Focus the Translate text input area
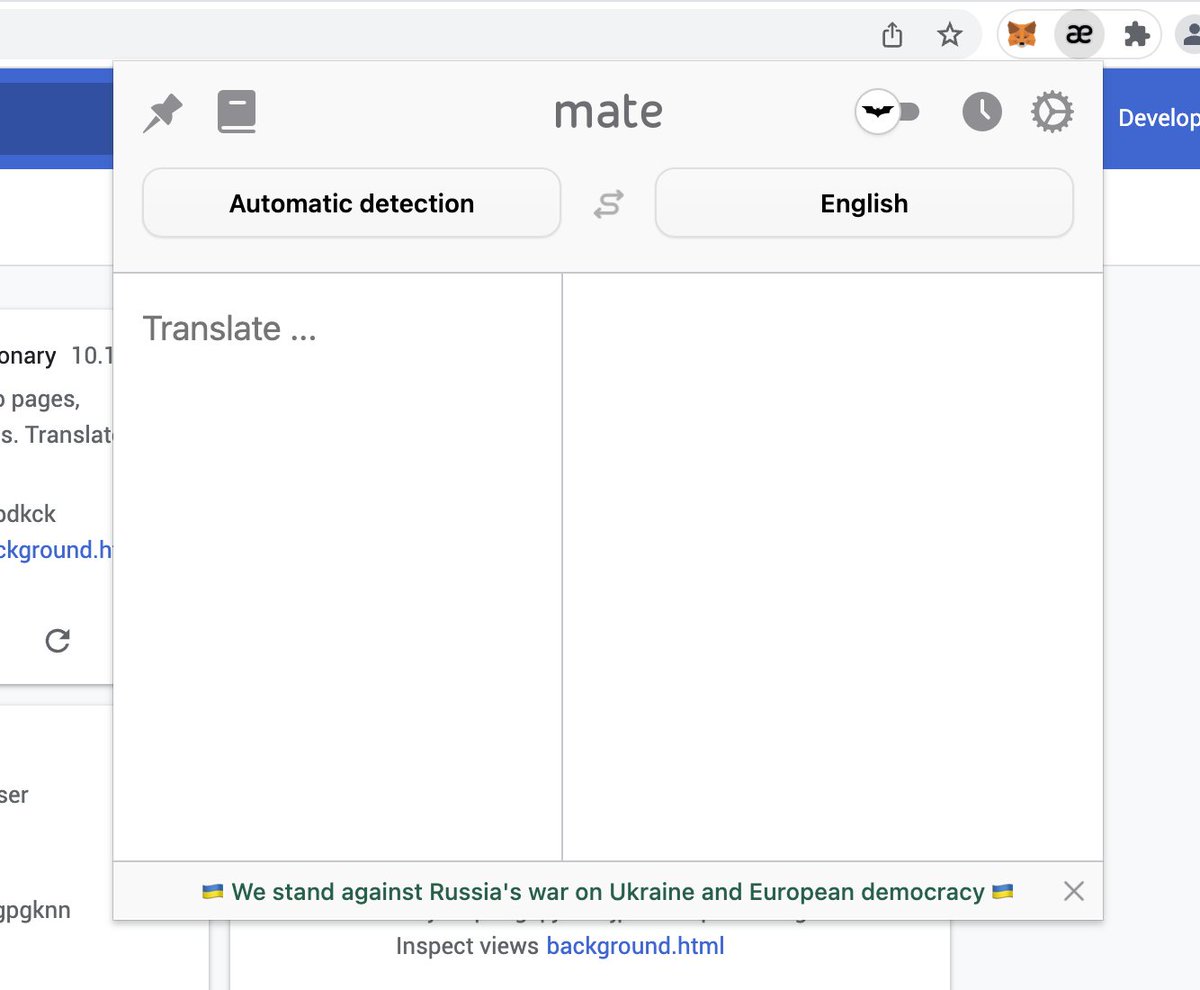 pos(338,566)
